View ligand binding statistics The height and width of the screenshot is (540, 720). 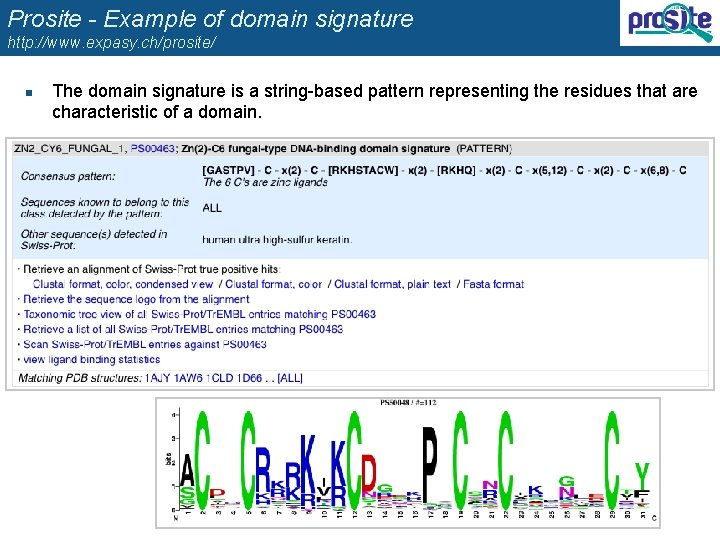tap(91, 360)
